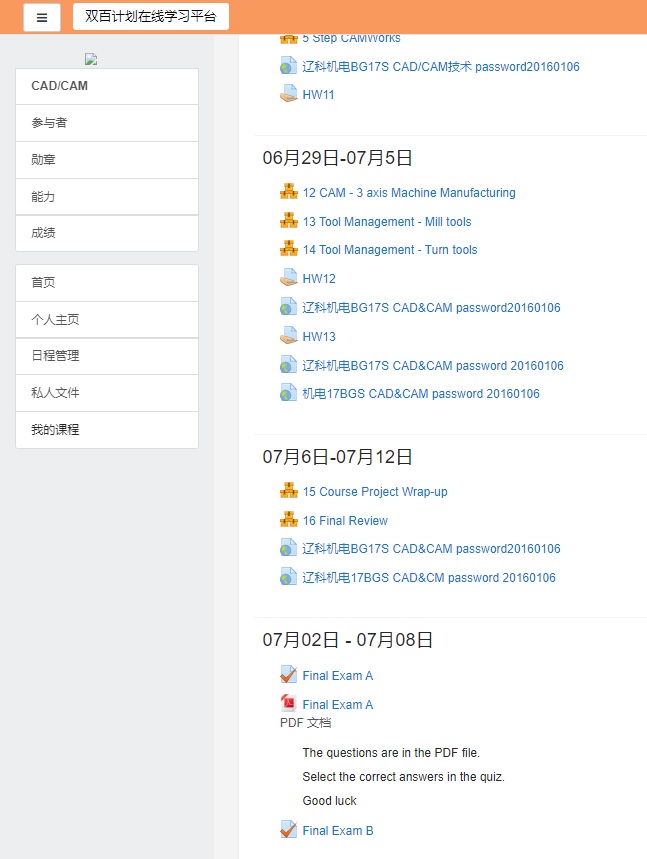
Task: Open the 辽科机电BG17S CAD/CAM技术 password20160106 link
Action: [x=441, y=67]
